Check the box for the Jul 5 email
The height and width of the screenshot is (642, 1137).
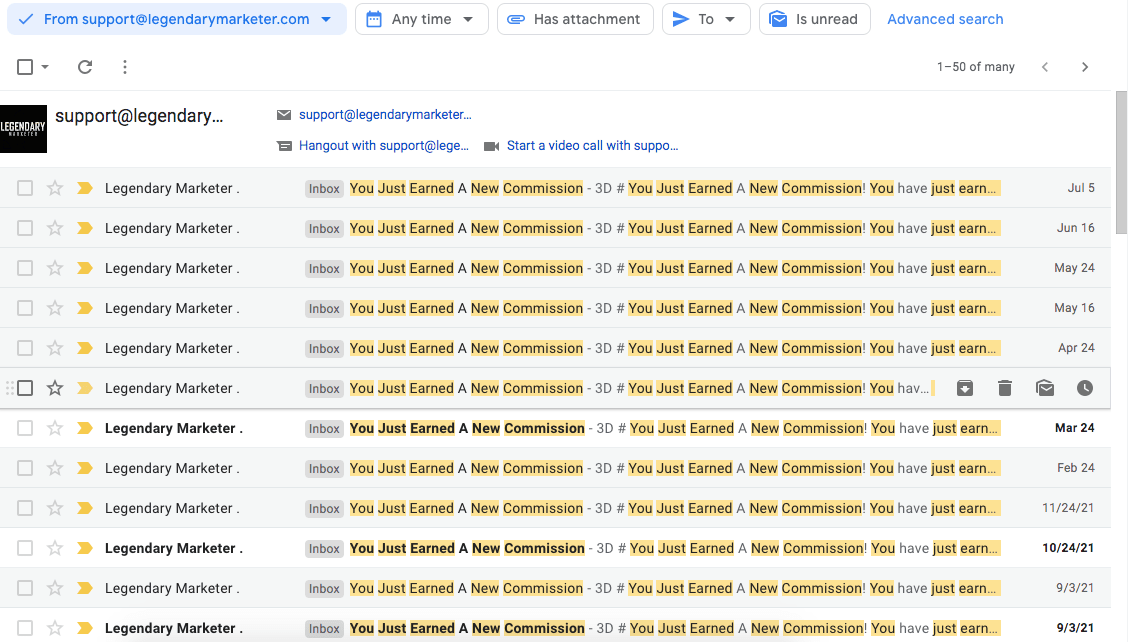click(25, 188)
